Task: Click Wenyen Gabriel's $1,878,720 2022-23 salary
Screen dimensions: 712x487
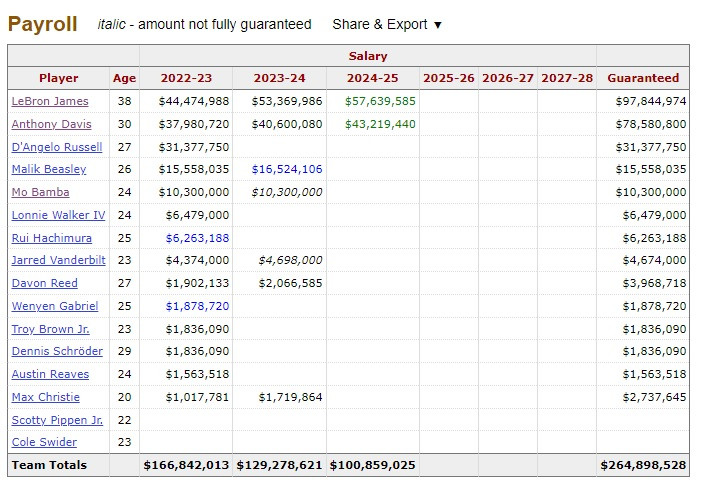Action: pyautogui.click(x=197, y=306)
